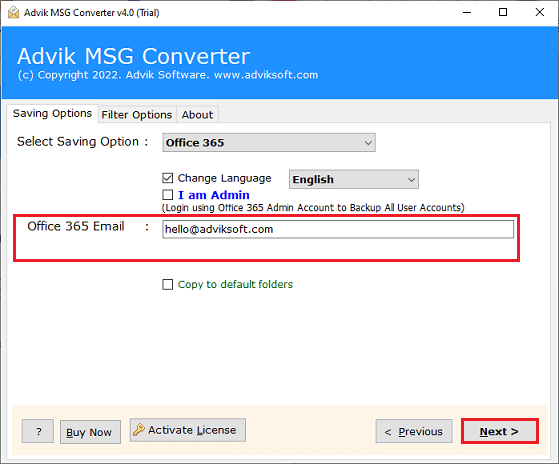Click the 'Select Saving Option :' label
559x464 pixels.
coord(82,141)
